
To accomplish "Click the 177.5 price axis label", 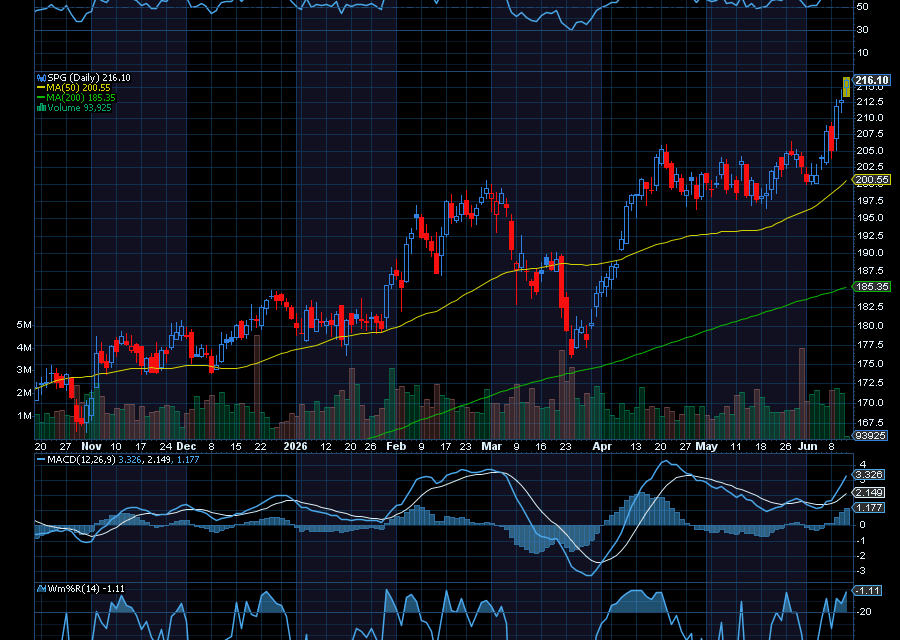I will point(870,344).
